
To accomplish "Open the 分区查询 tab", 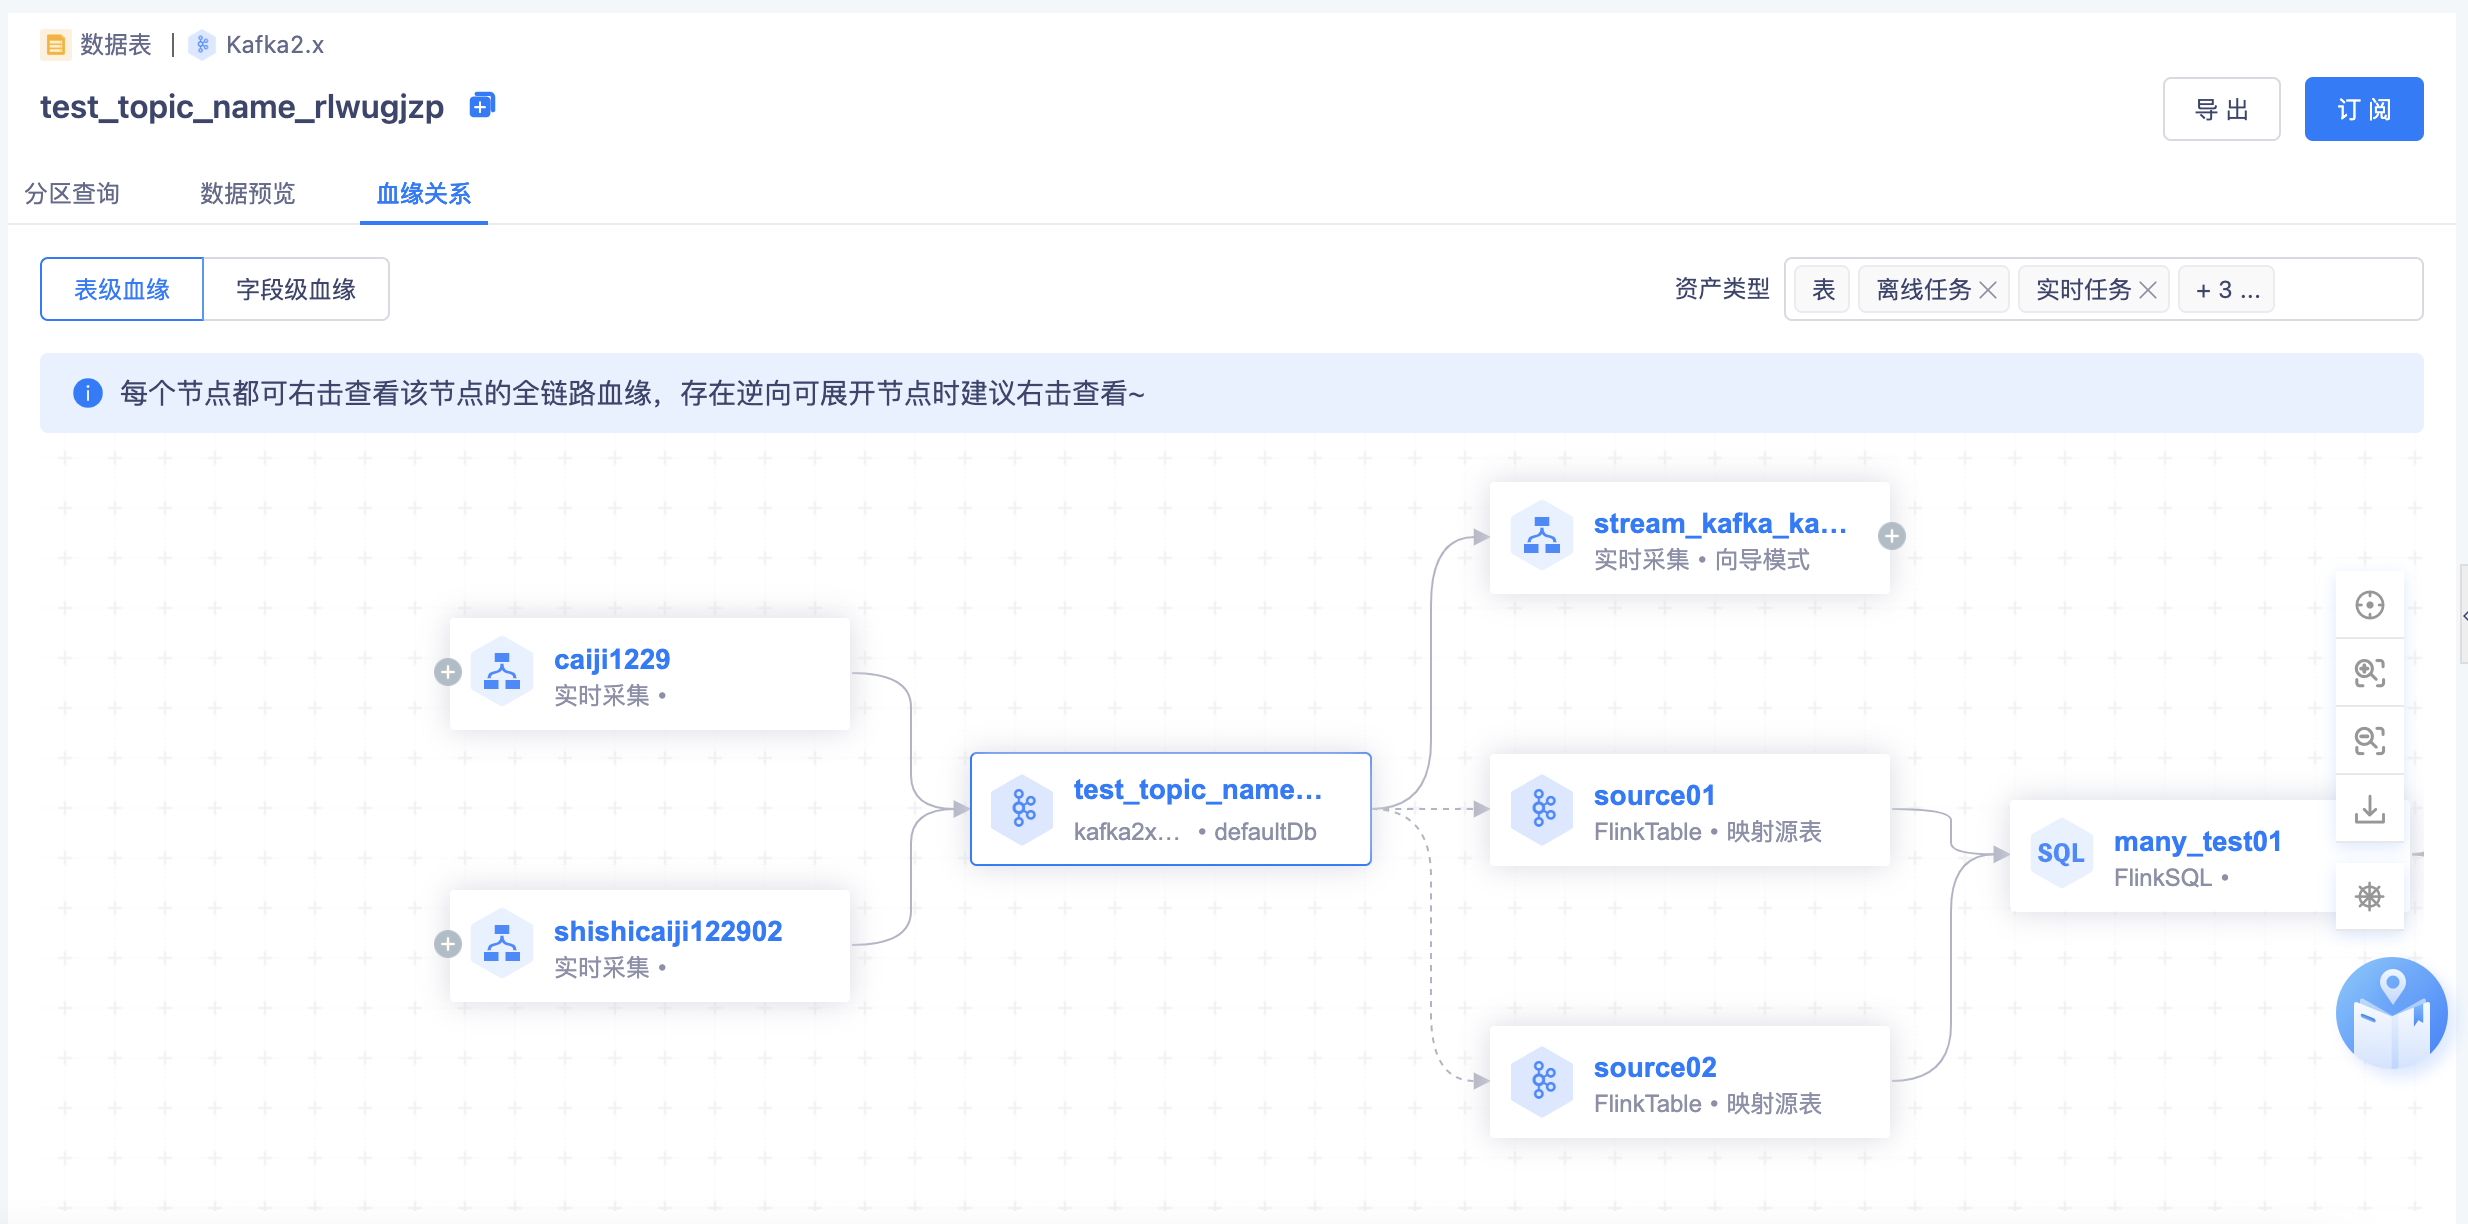I will click(x=72, y=193).
